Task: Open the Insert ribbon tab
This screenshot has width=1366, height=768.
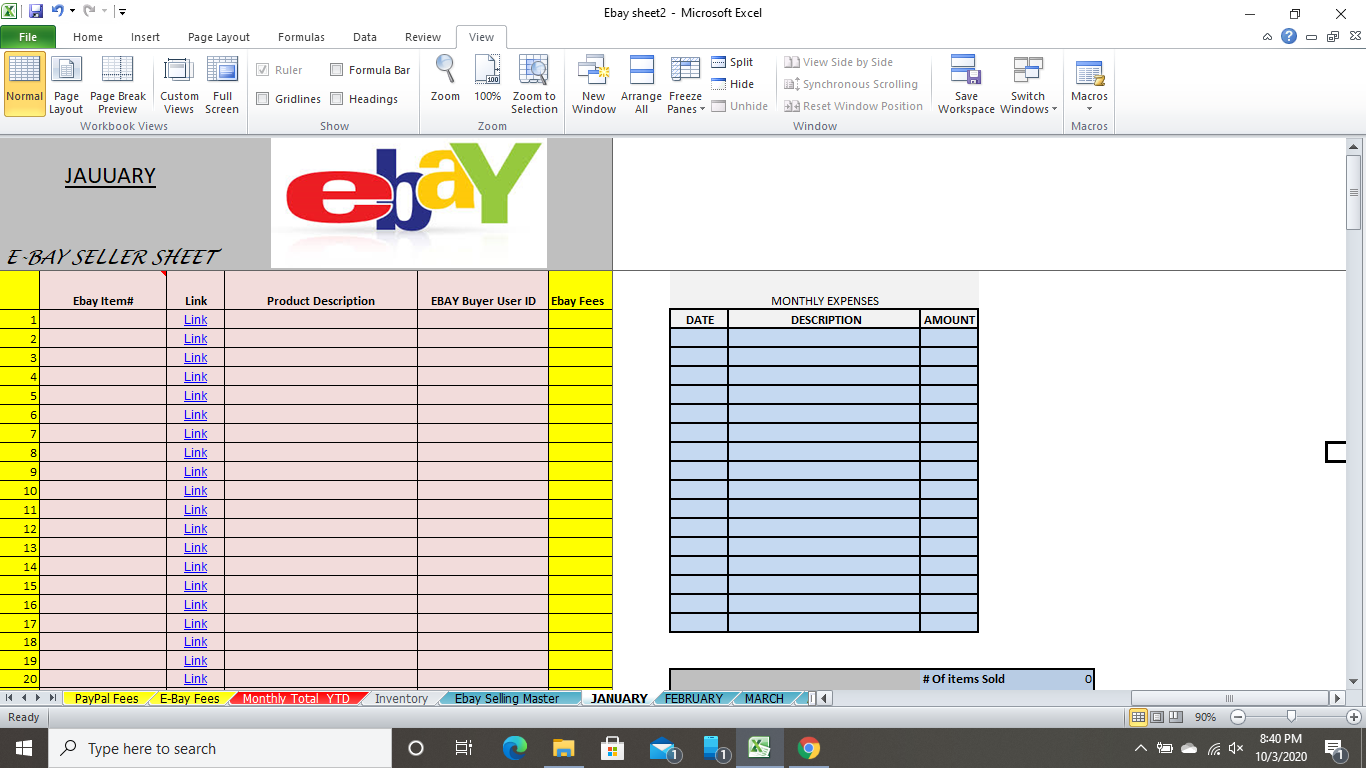Action: 145,37
